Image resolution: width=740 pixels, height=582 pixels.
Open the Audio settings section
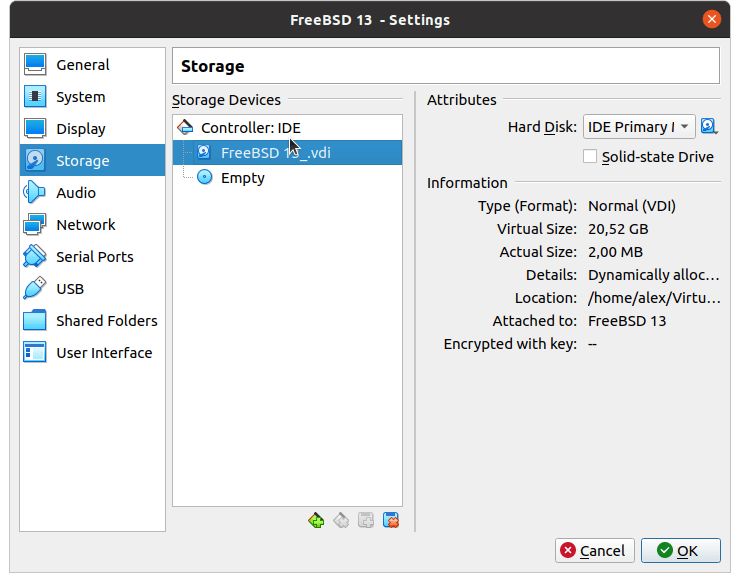[92, 193]
